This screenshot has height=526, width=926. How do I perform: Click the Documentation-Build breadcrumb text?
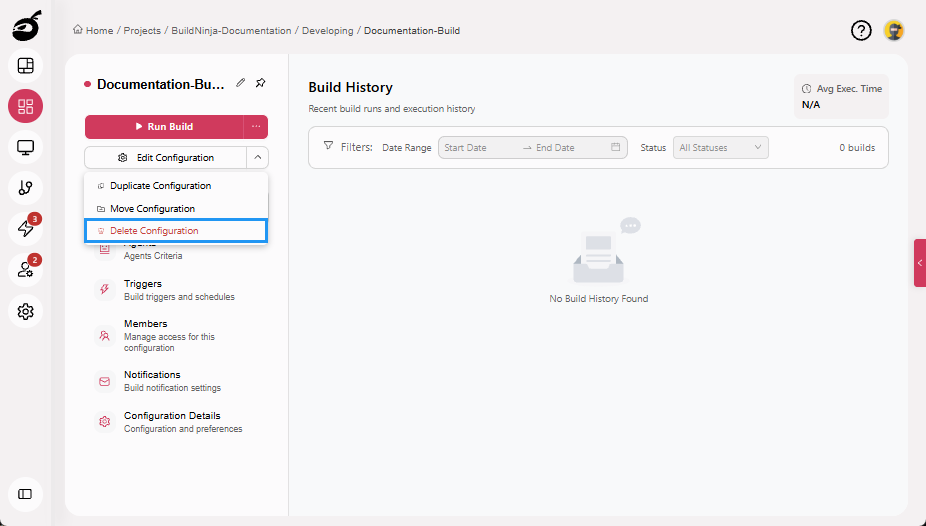pyautogui.click(x=412, y=31)
